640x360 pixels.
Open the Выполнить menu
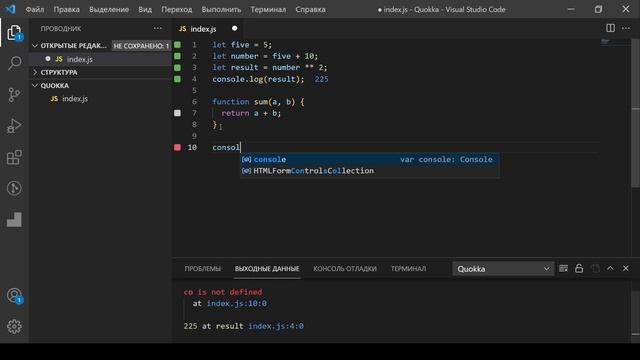(x=221, y=9)
